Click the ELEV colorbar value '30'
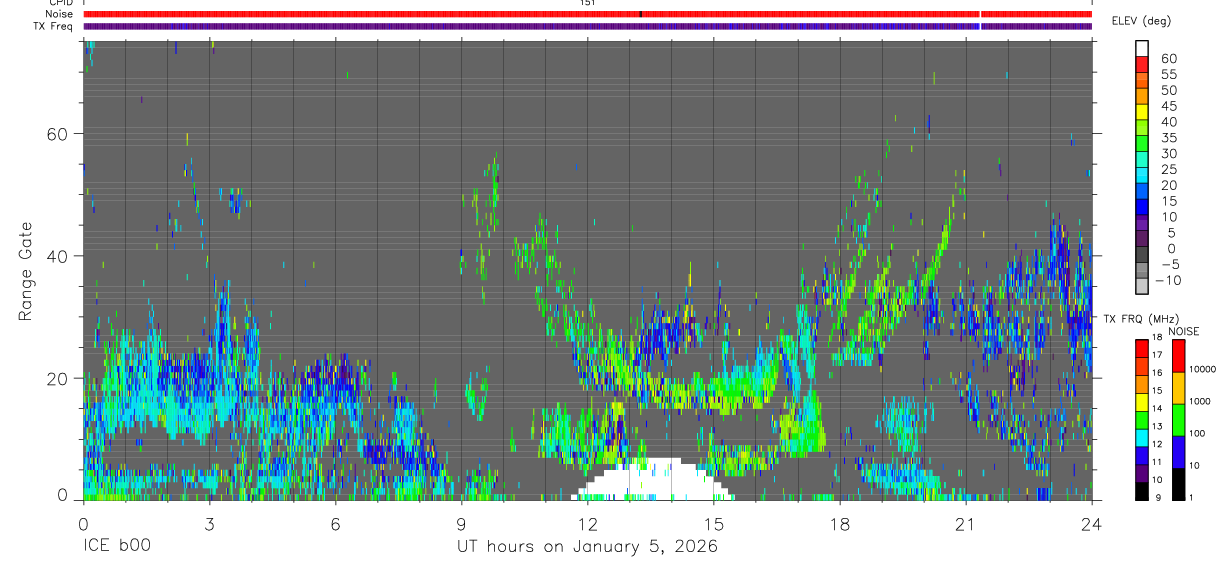Viewport: 1228px width, 567px height. click(1169, 153)
